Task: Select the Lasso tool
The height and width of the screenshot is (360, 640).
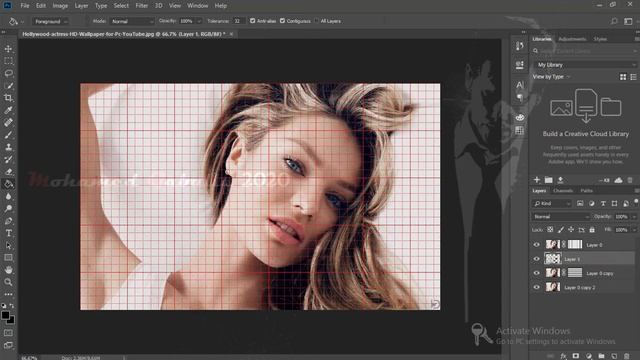Action: (8, 73)
